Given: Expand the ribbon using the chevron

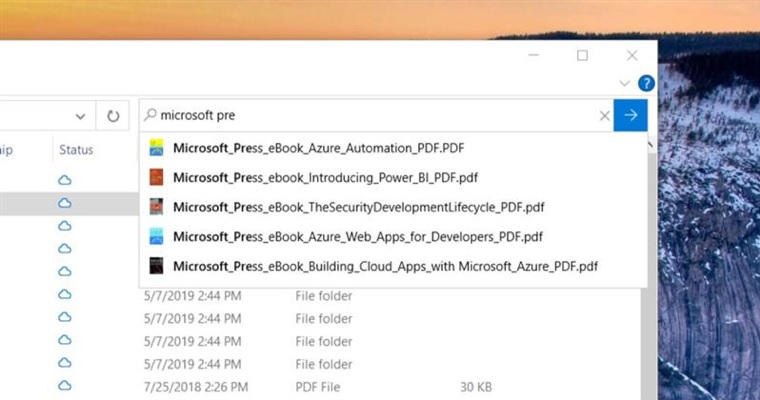Looking at the screenshot, I should click(x=625, y=83).
